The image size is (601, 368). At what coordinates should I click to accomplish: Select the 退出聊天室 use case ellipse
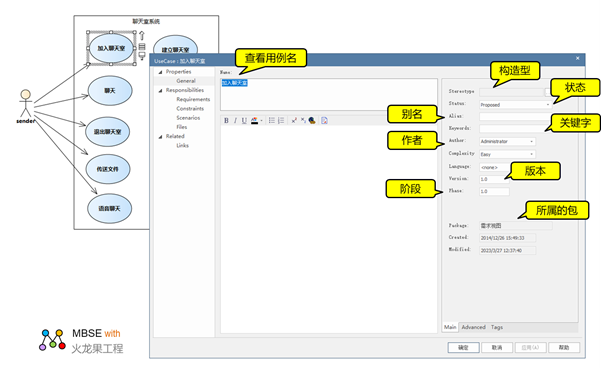point(108,131)
